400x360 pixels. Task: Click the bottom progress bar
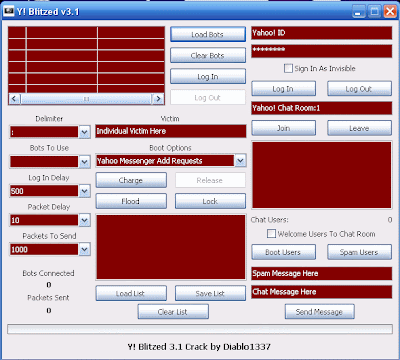click(200, 329)
